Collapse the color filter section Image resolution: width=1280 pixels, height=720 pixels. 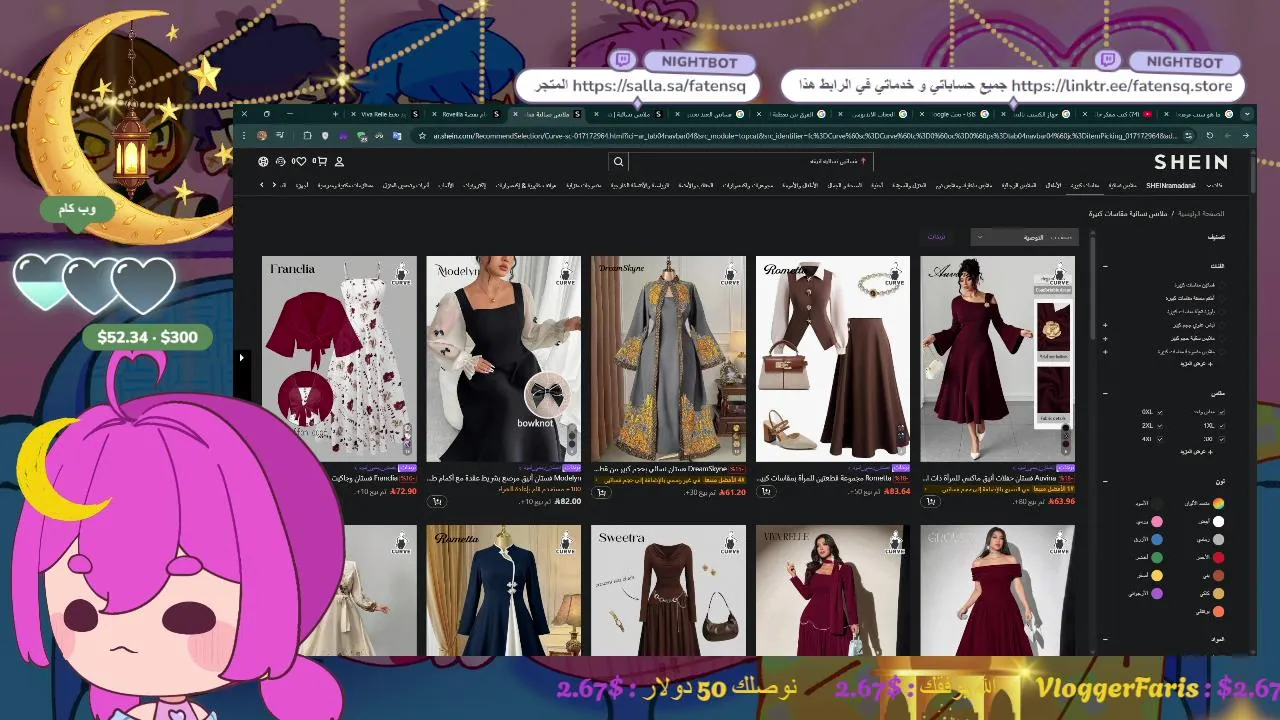pyautogui.click(x=1106, y=481)
